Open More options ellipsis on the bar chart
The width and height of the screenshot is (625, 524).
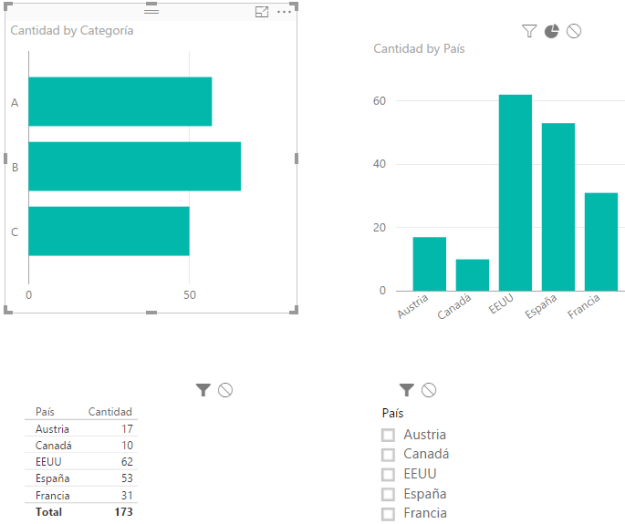[285, 12]
